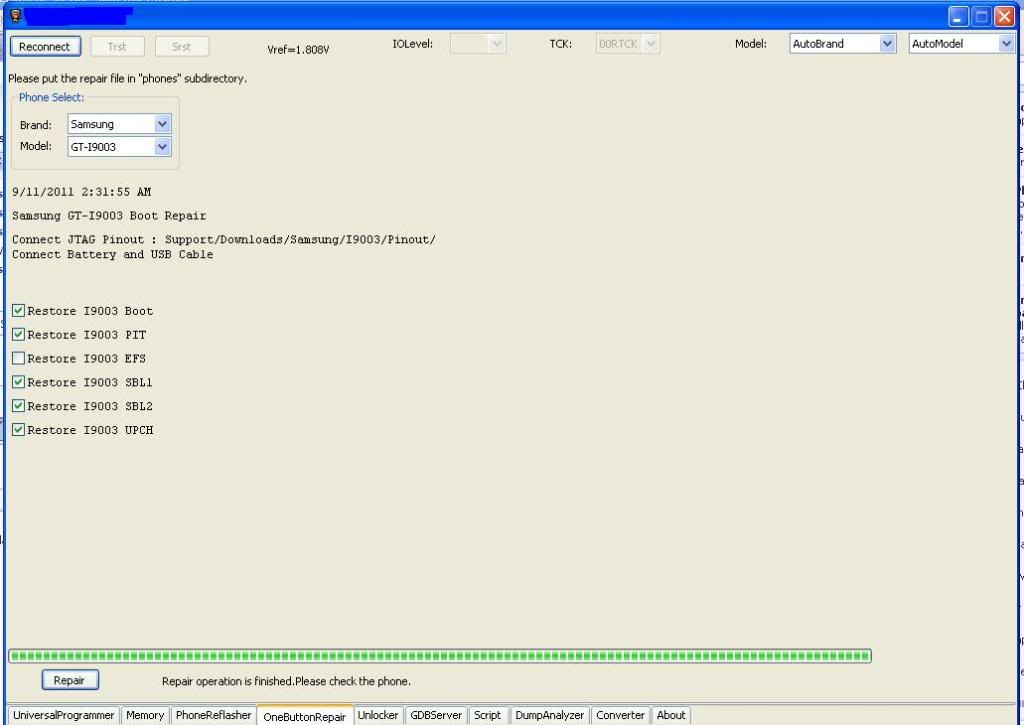Click the 'Connect Battery and USB Cable' line
Image resolution: width=1024 pixels, height=725 pixels.
[112, 255]
